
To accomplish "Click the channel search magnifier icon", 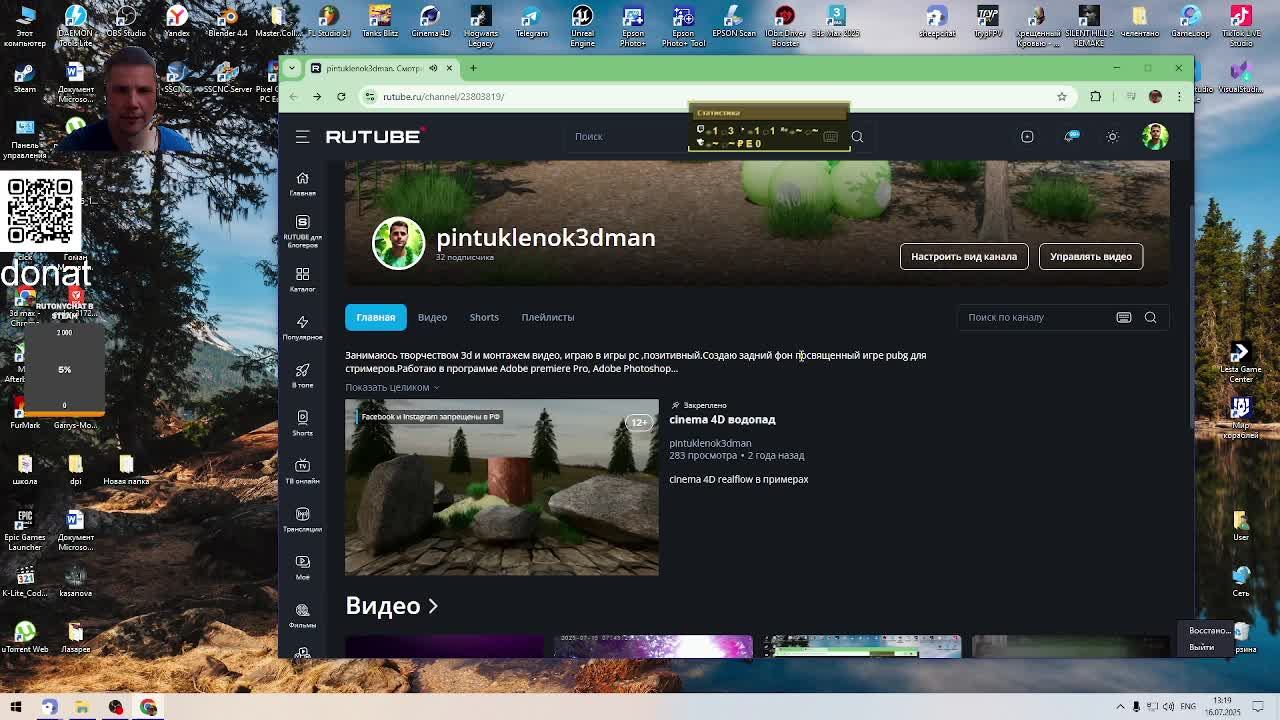I will (1150, 317).
